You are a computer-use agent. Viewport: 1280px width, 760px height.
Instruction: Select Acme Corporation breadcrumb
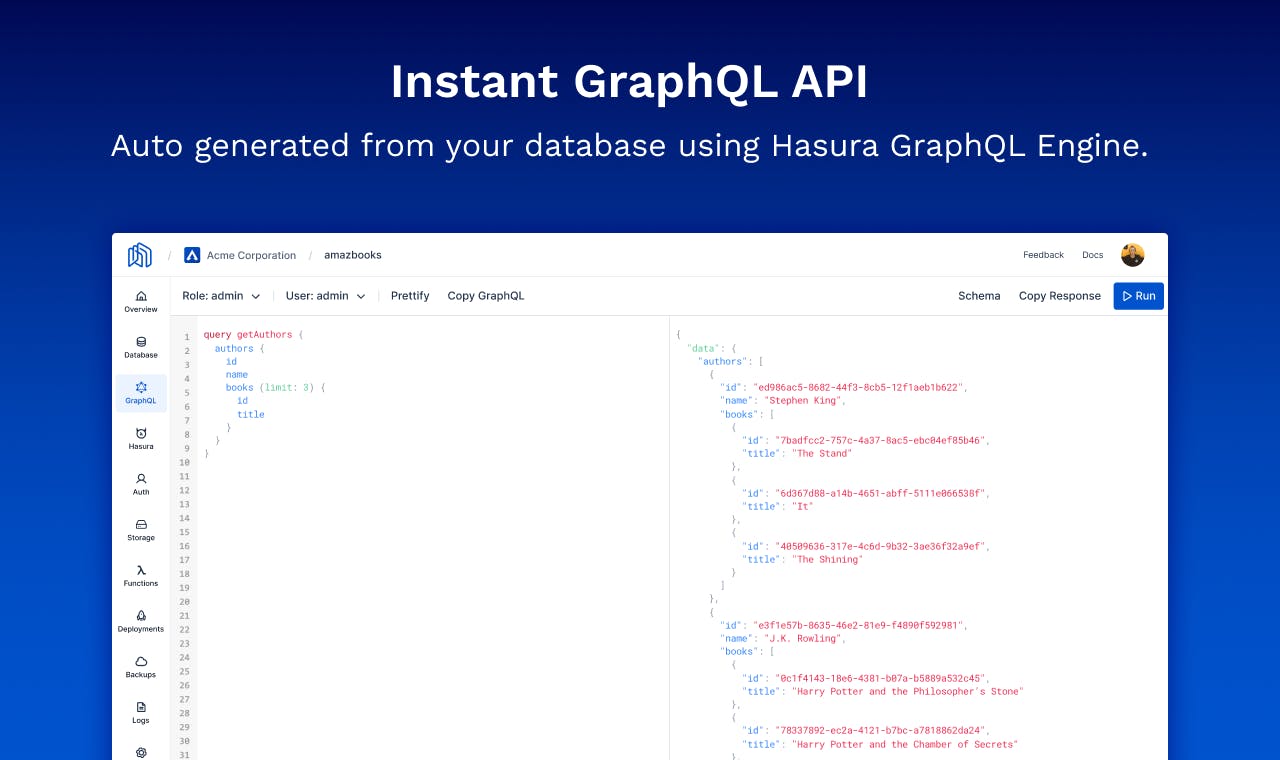click(251, 255)
